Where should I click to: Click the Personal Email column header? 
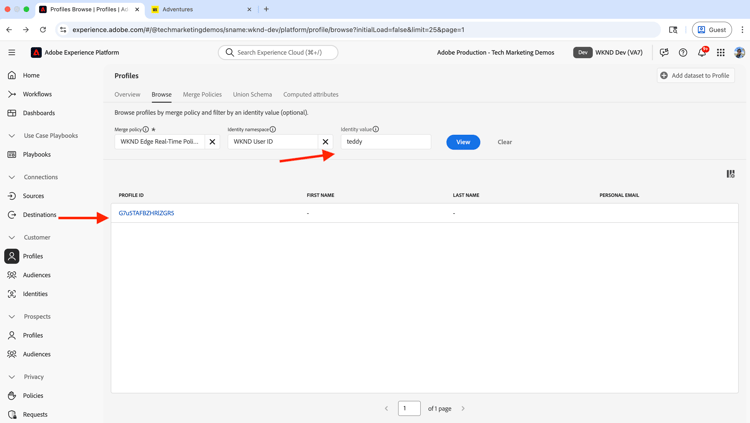[x=619, y=195]
